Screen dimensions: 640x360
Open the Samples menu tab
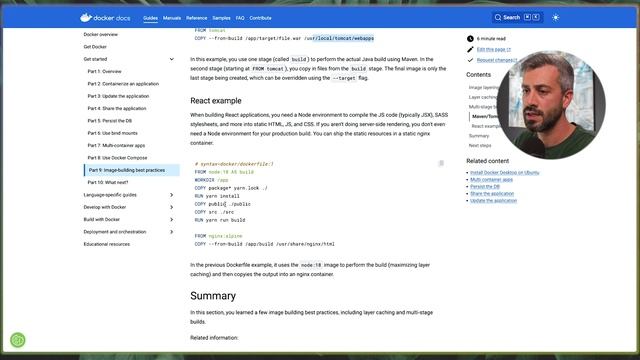tap(221, 18)
